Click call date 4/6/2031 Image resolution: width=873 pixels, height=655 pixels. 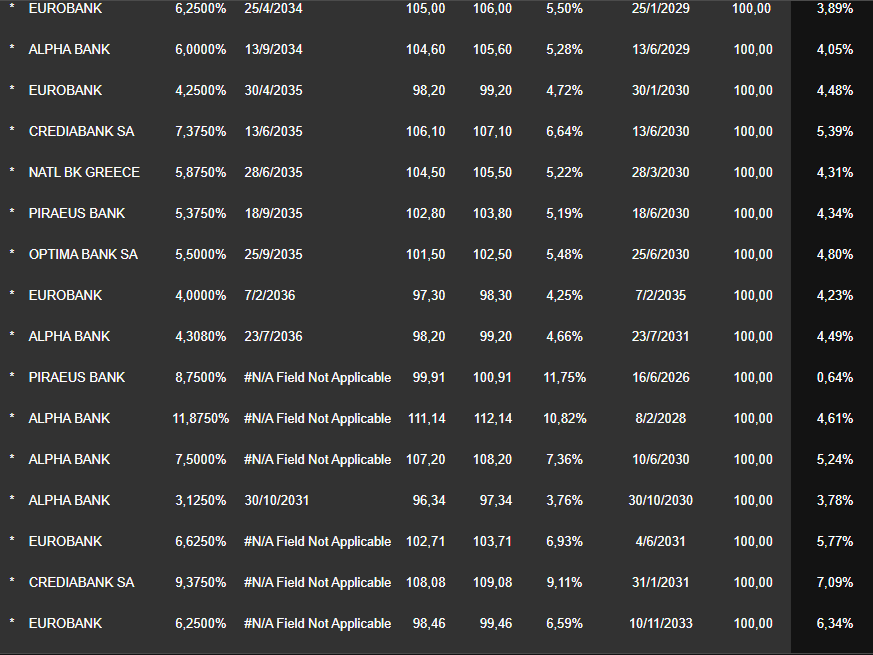point(661,541)
